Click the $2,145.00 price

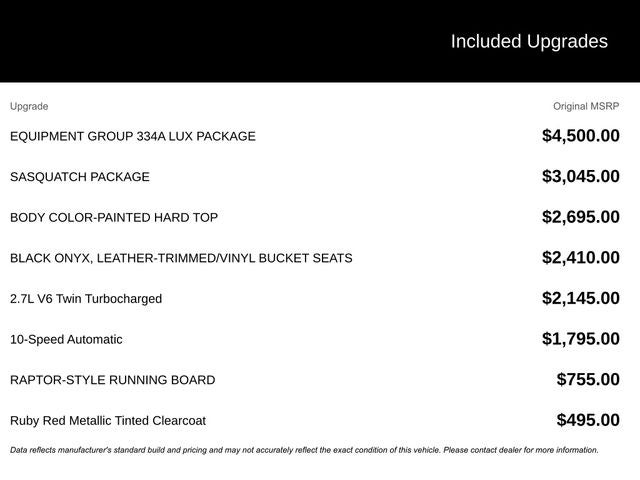[580, 299]
